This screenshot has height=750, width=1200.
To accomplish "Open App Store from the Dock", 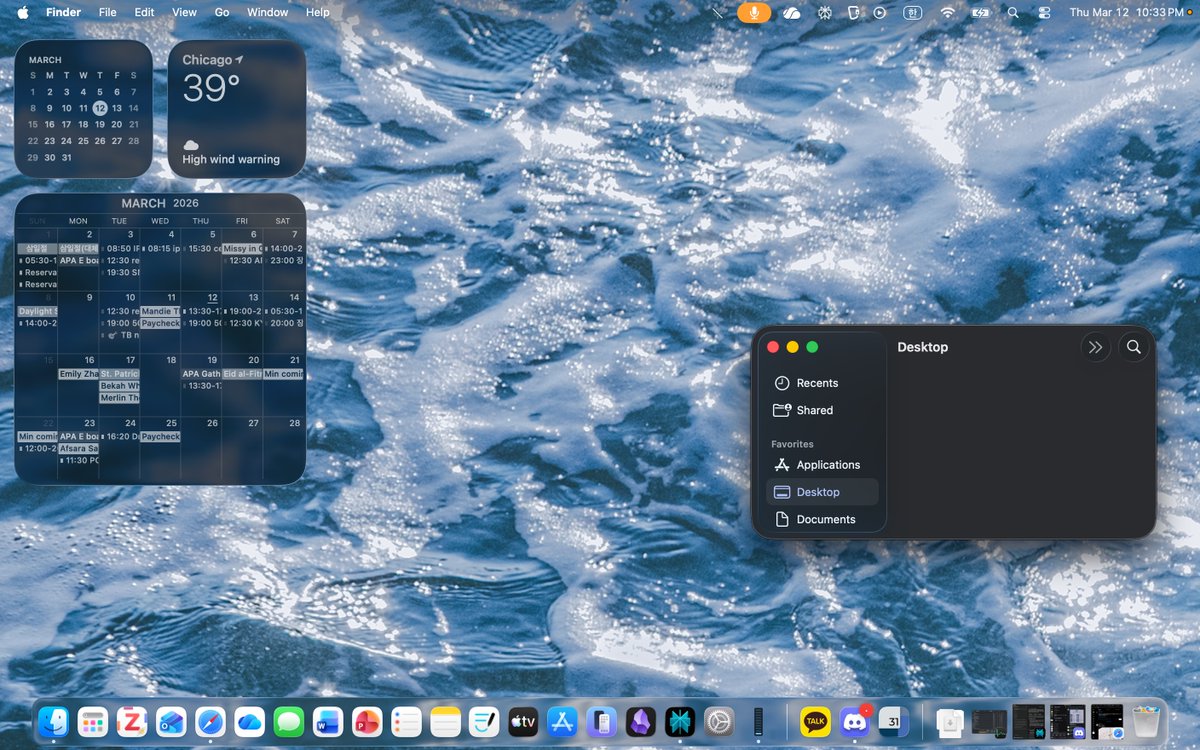I will (562, 720).
